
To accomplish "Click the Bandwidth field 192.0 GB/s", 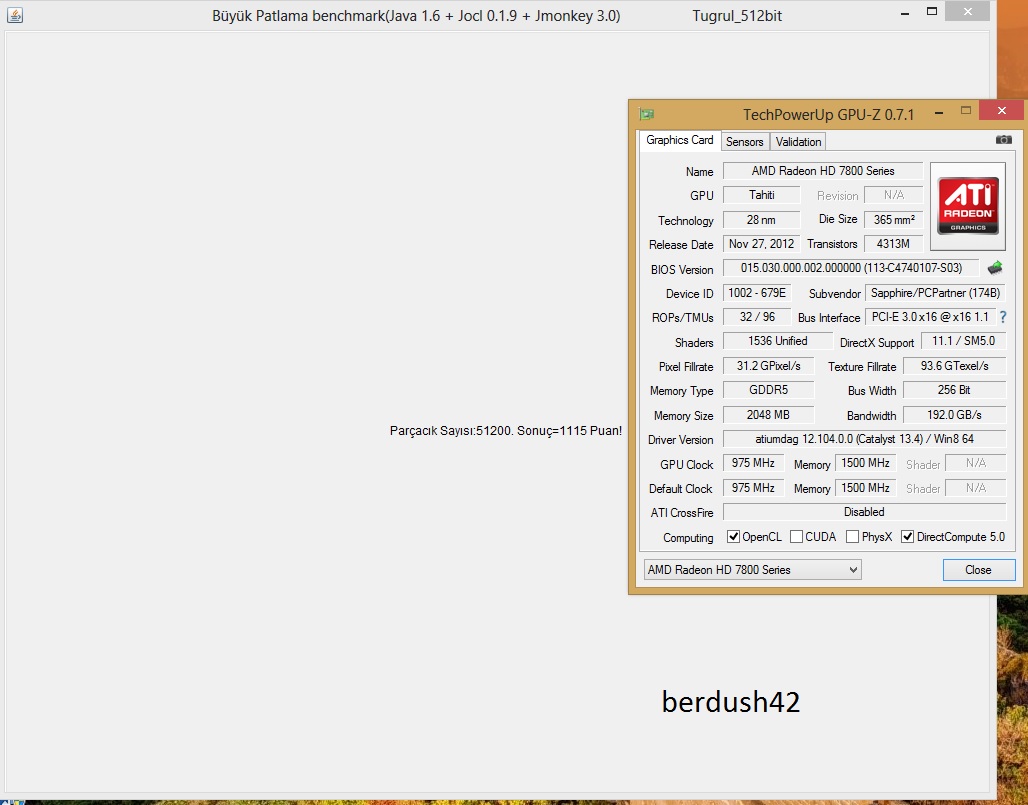I will pos(955,415).
